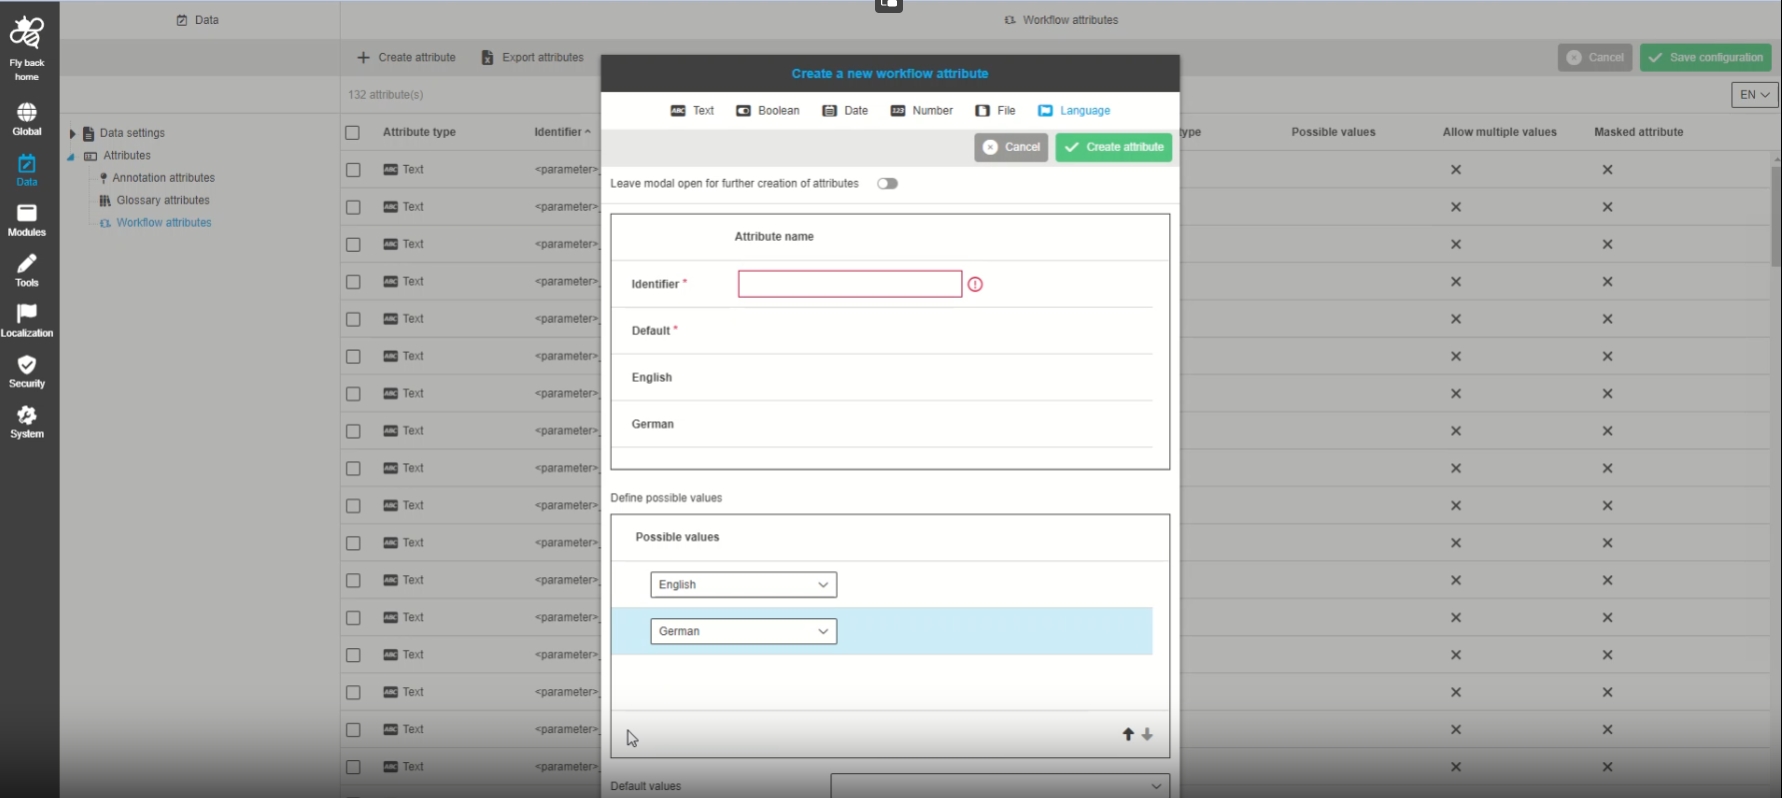
Task: Open the Tools section in the sidebar
Action: (27, 270)
